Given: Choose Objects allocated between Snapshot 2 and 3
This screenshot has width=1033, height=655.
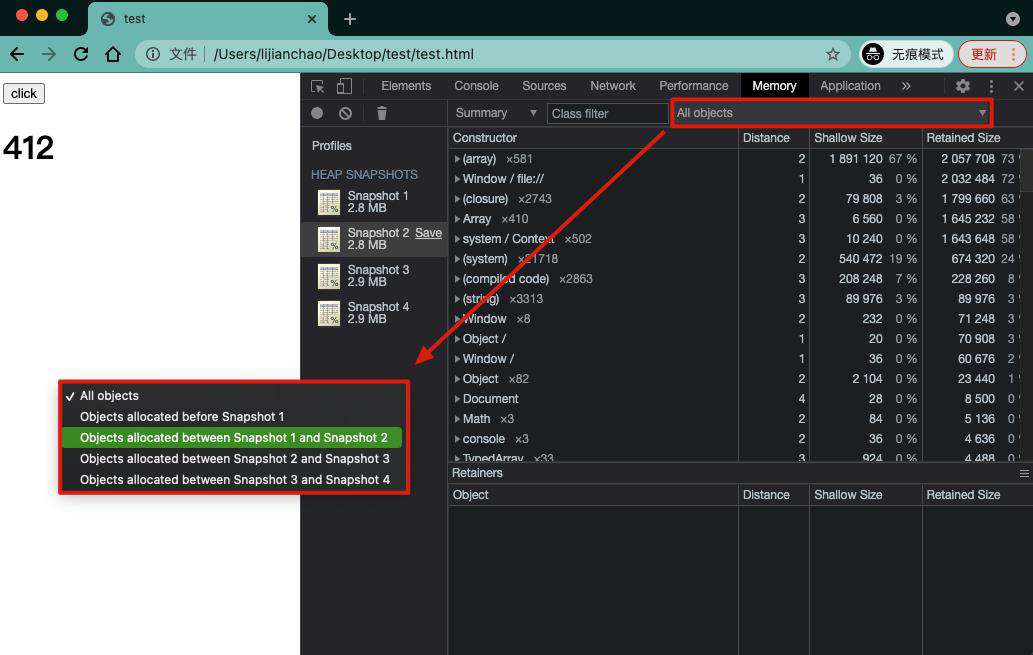Looking at the screenshot, I should coord(233,459).
